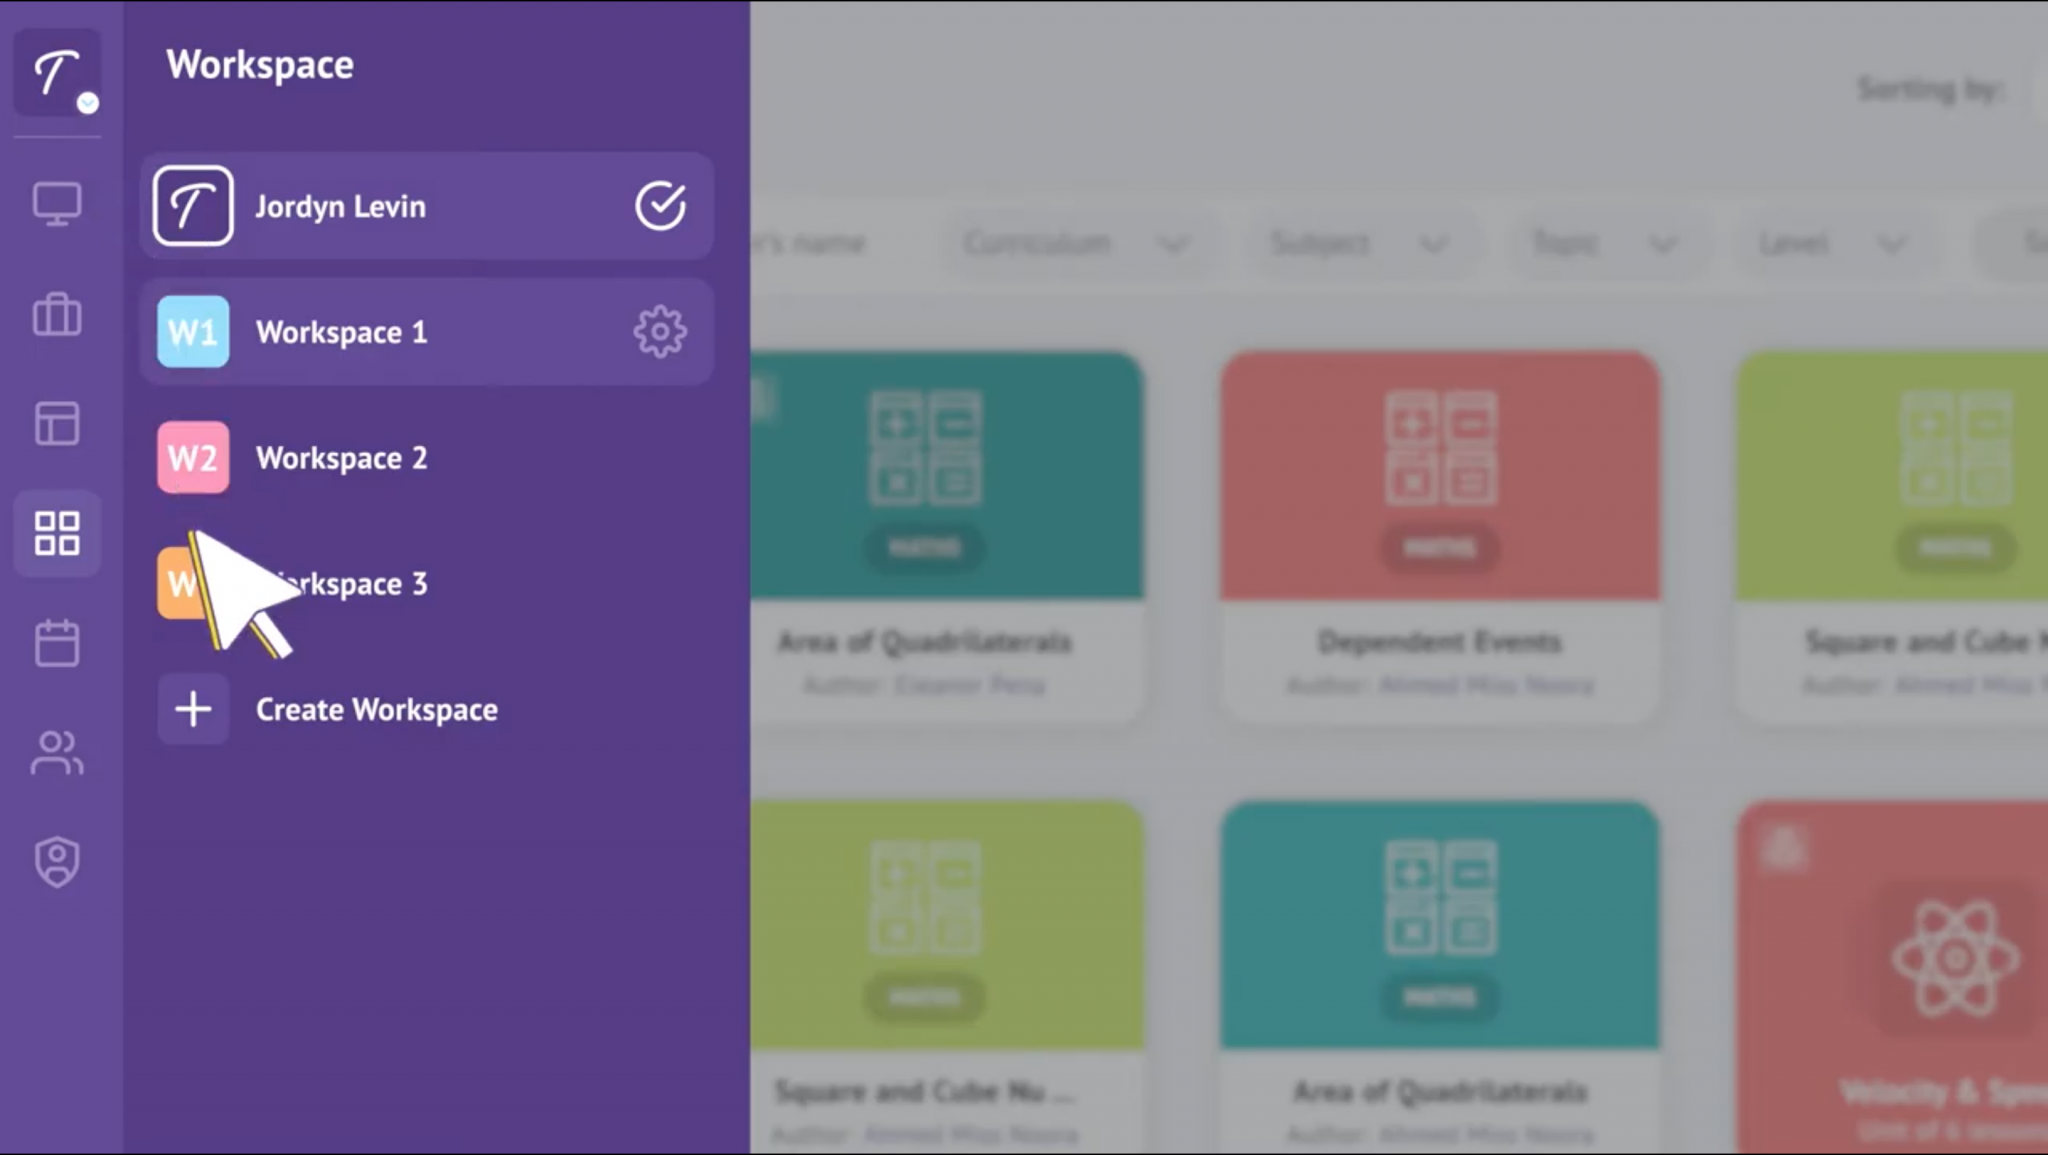This screenshot has width=2048, height=1155.
Task: Open the calendar icon in sidebar
Action: pos(57,643)
